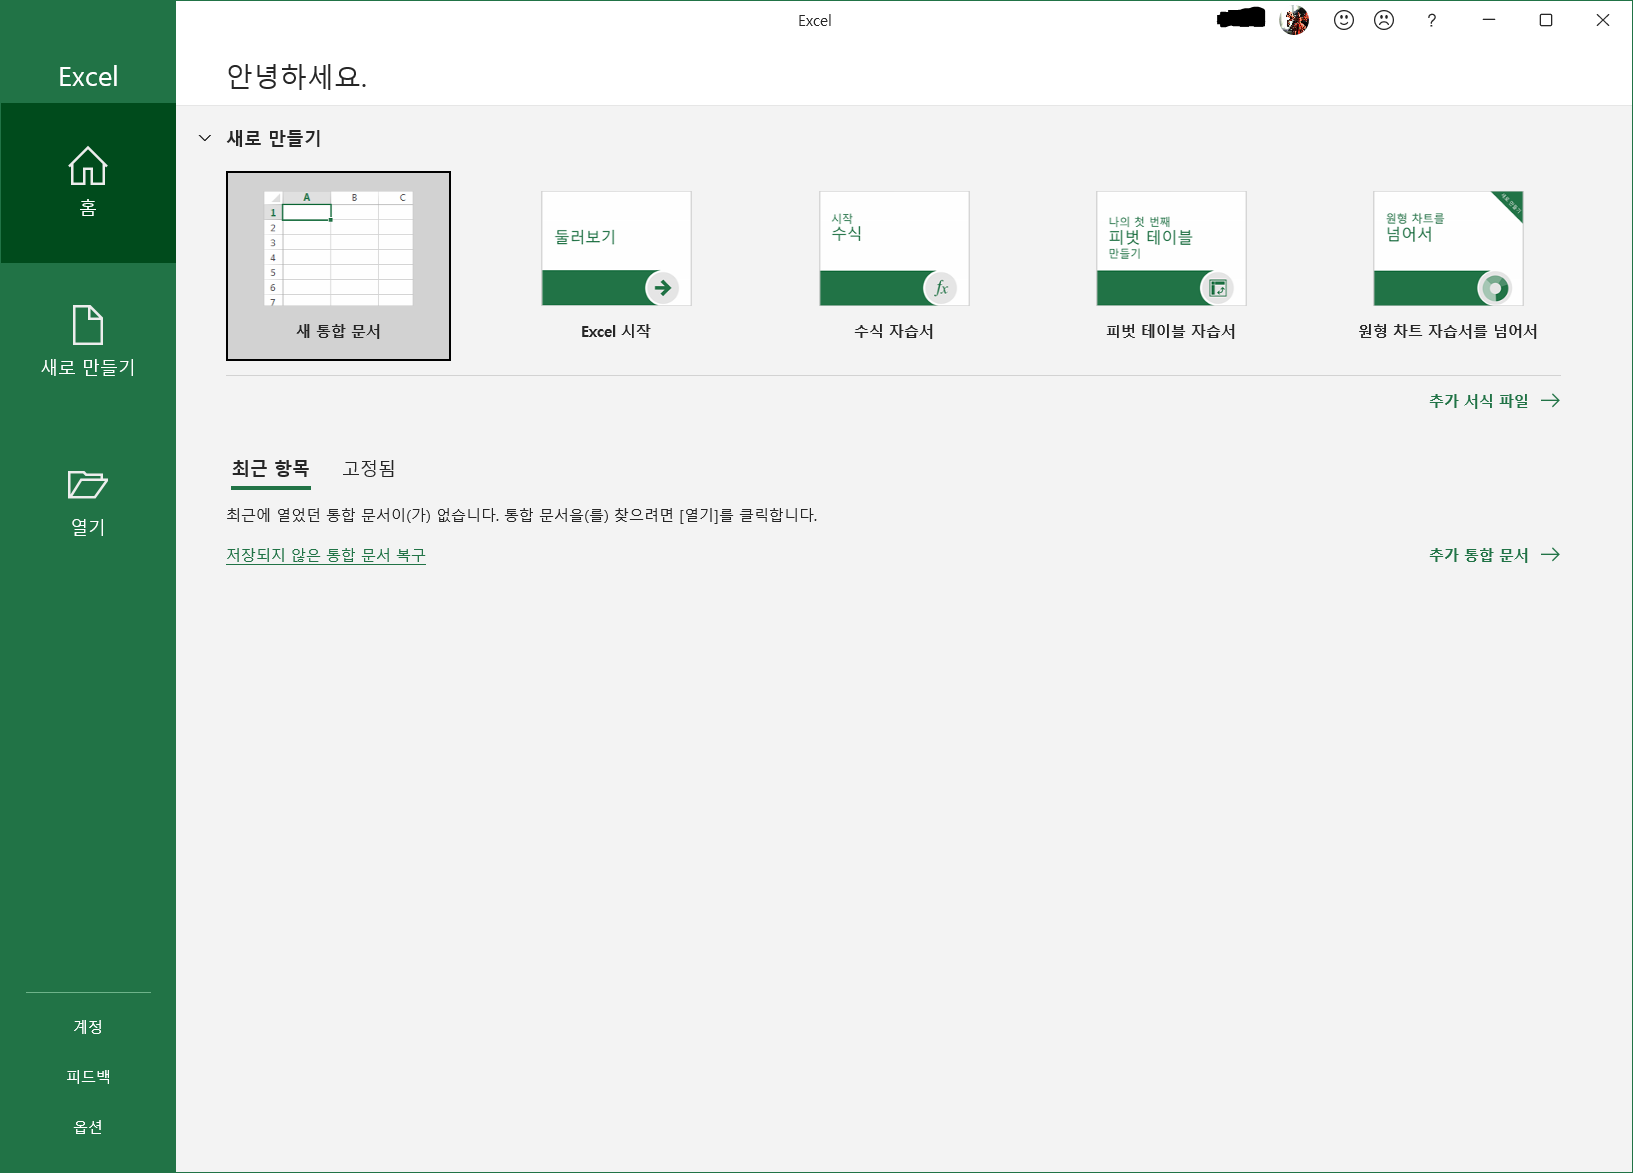The image size is (1633, 1173).
Task: Click the 새로 만들기 section heading
Action: (x=274, y=138)
